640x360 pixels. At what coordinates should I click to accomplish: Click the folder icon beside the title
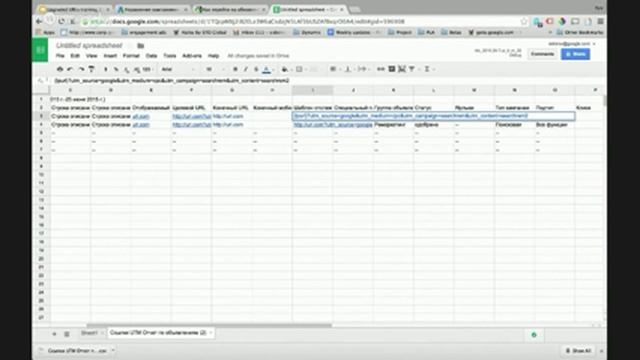[x=140, y=46]
